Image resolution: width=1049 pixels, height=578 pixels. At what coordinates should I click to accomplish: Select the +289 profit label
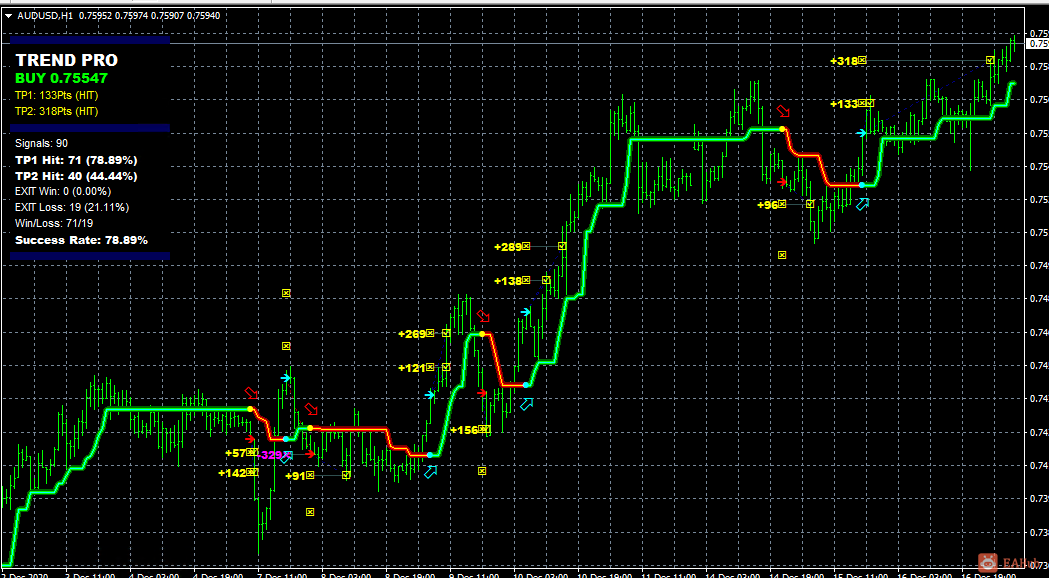[508, 247]
